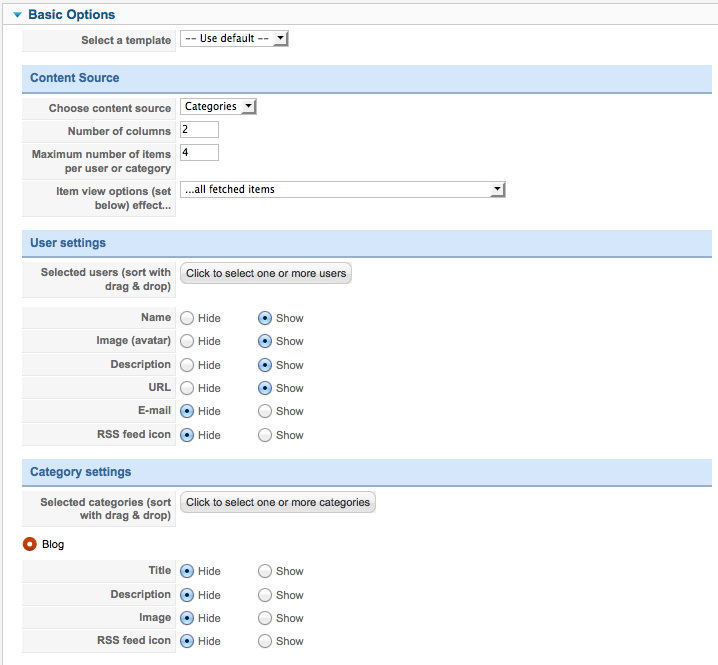Click the Basic Options heading
Screen dimensions: 718x665
[x=71, y=15]
